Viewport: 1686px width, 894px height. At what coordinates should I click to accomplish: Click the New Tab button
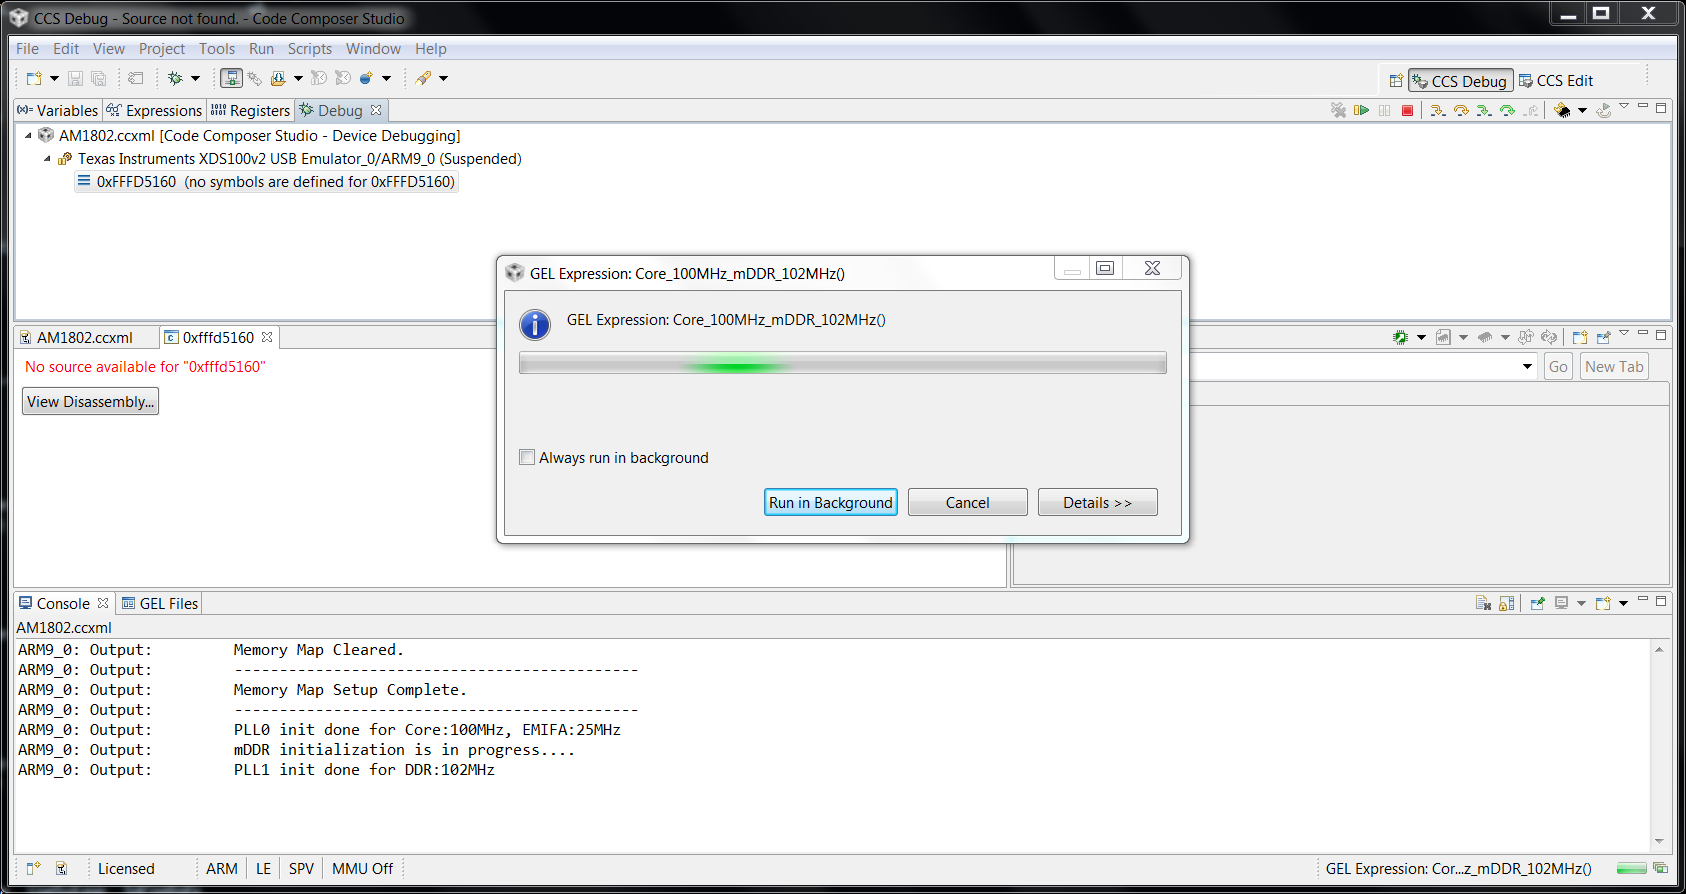tap(1614, 366)
